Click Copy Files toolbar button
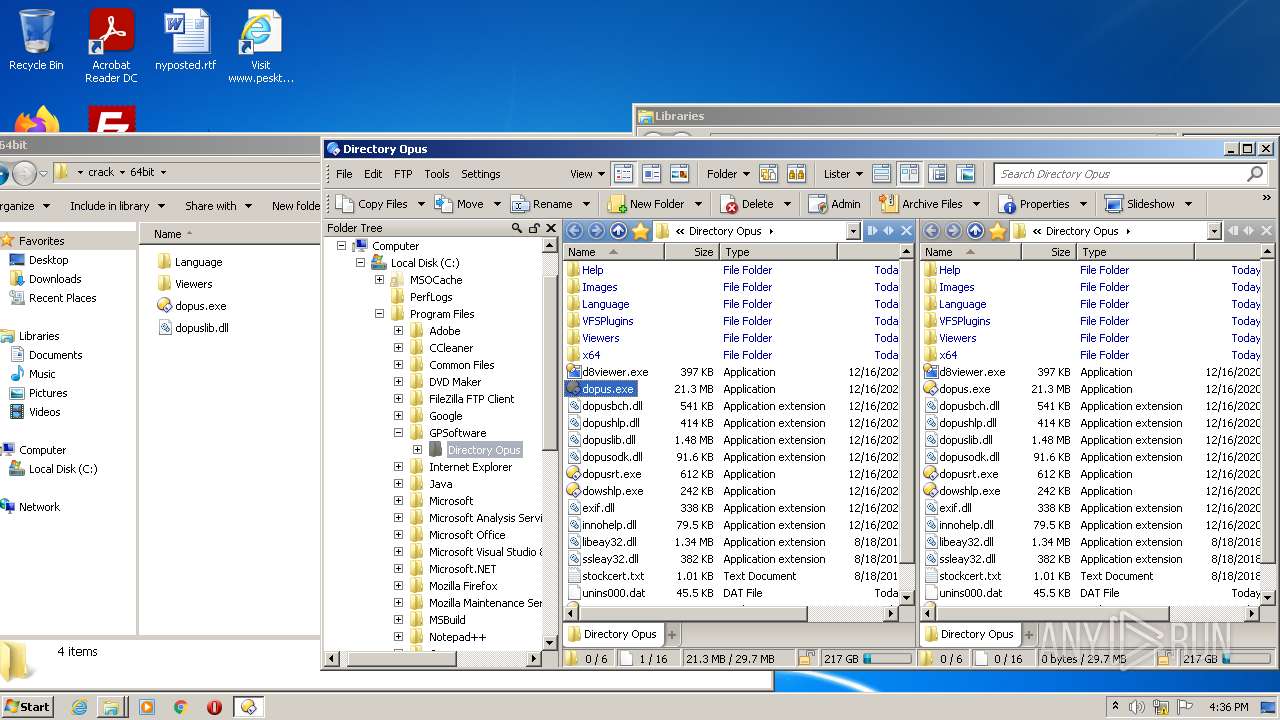This screenshot has width=1280, height=720. [372, 204]
